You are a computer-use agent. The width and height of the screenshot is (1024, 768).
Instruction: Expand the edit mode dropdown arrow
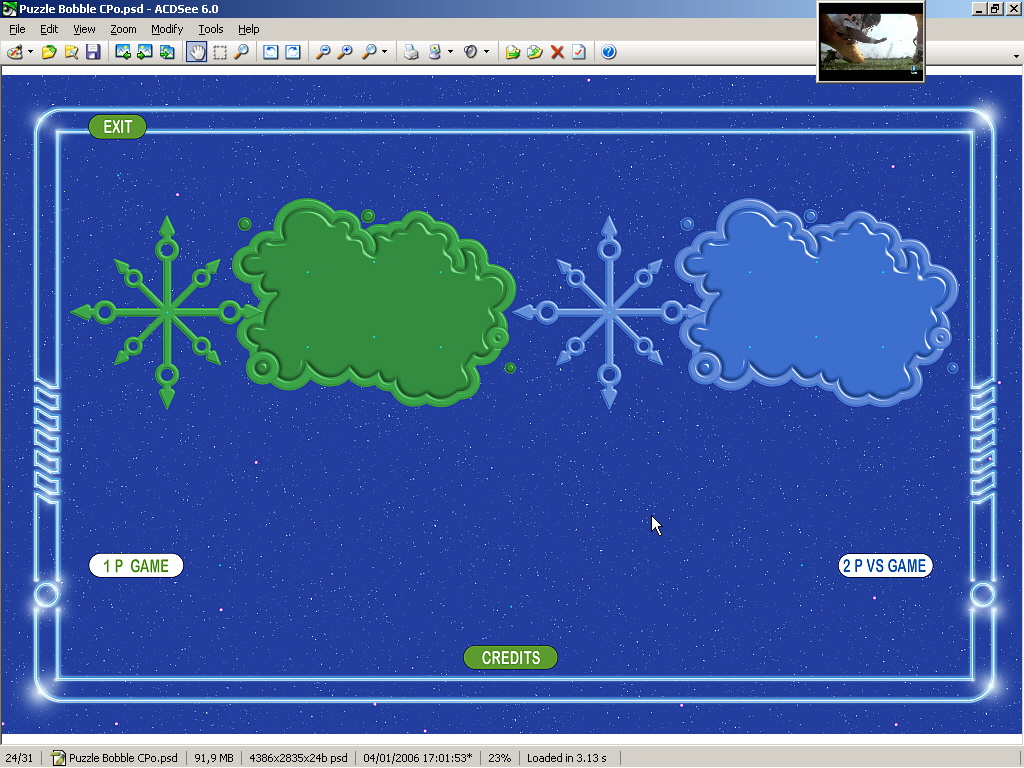[30, 52]
